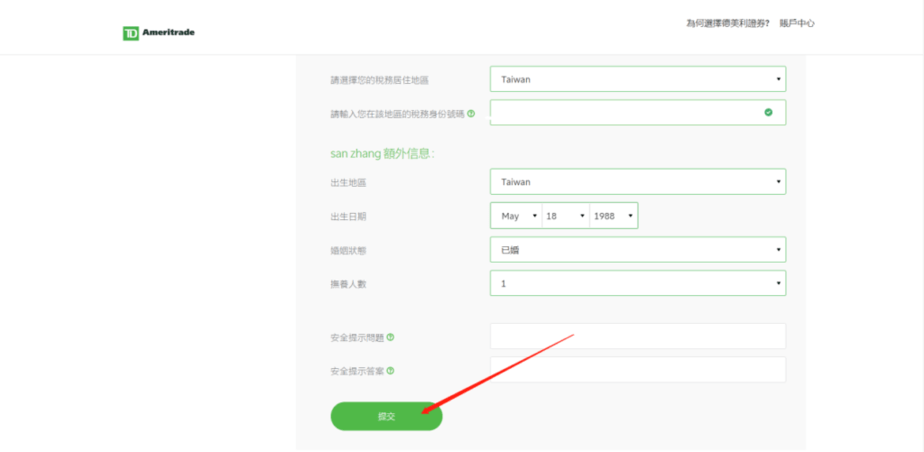Open help icon beside 安全提示問題 label
Viewport: 924px width, 452px height.
390,337
